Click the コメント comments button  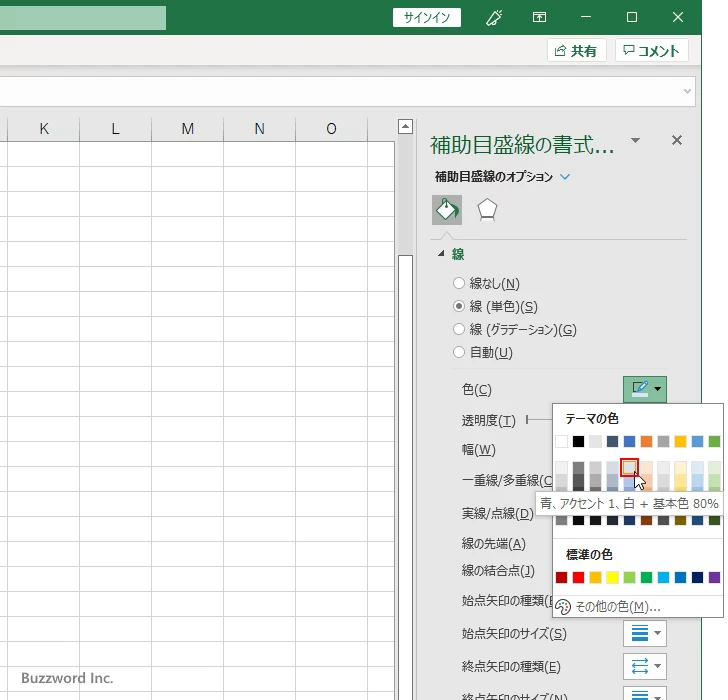[x=651, y=51]
